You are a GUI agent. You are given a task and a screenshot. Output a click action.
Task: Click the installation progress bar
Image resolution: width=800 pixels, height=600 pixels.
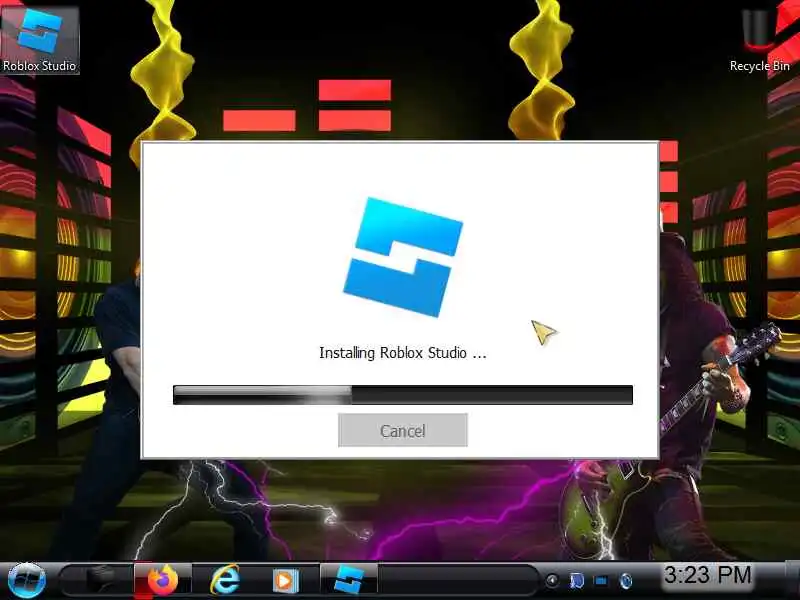point(403,395)
